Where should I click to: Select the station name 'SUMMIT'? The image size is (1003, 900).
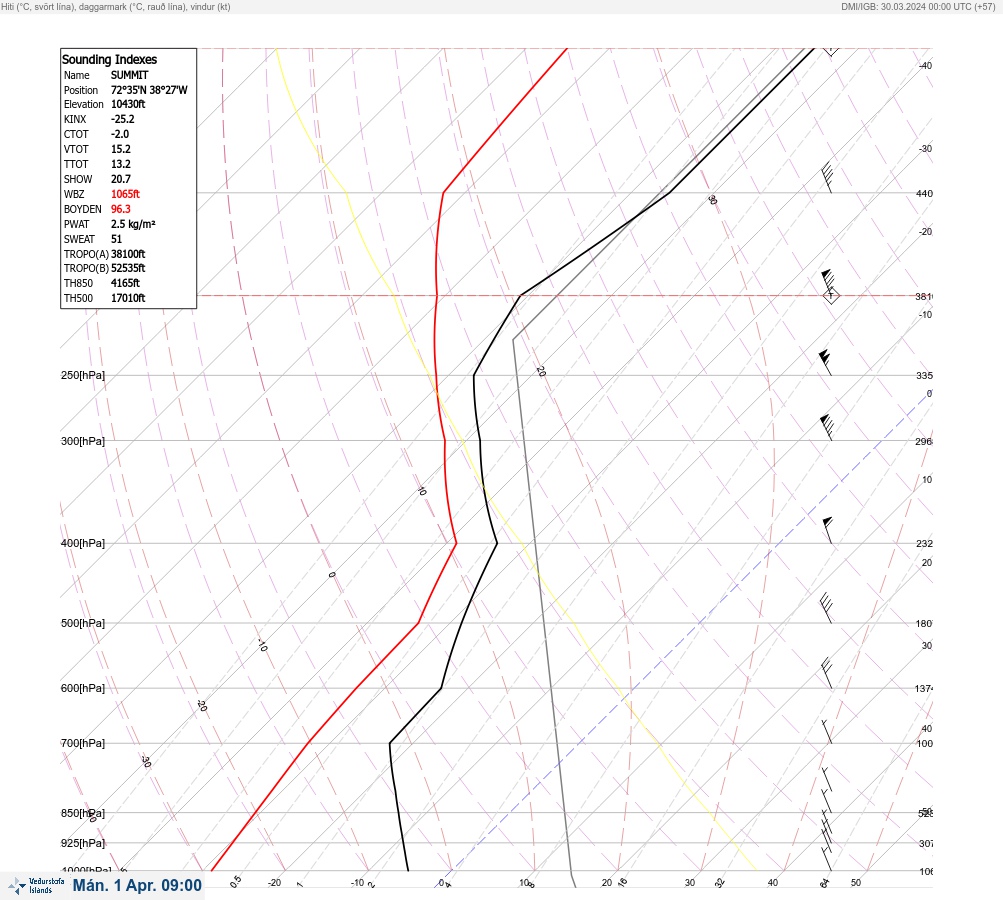coord(130,75)
